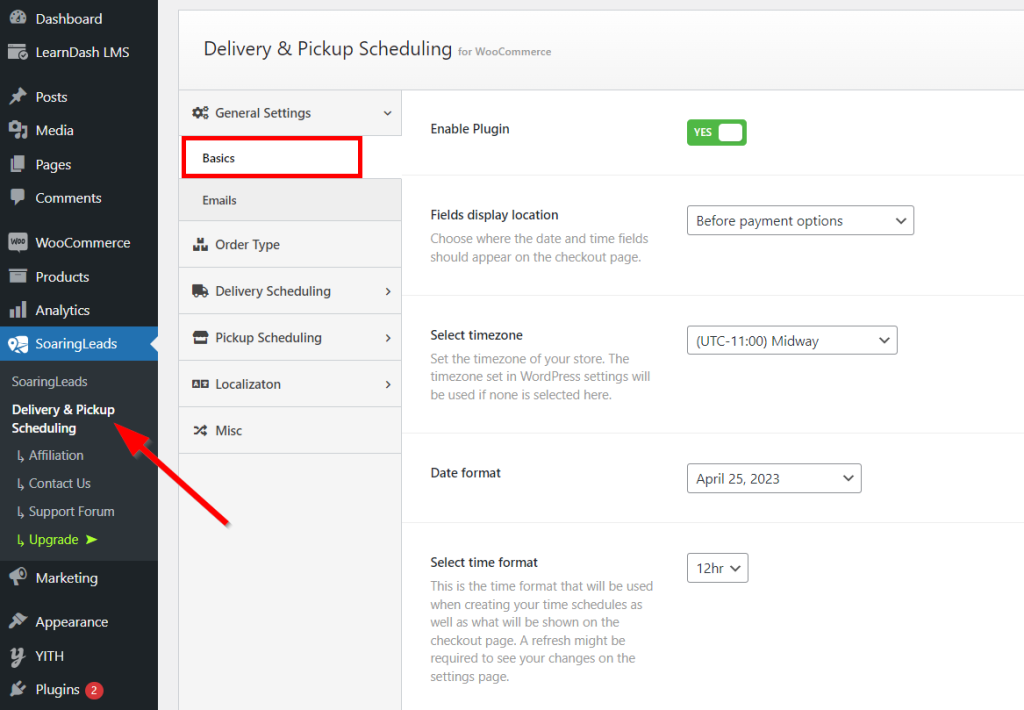Click the Plugins plug icon
This screenshot has width=1024, height=710.
coord(18,689)
